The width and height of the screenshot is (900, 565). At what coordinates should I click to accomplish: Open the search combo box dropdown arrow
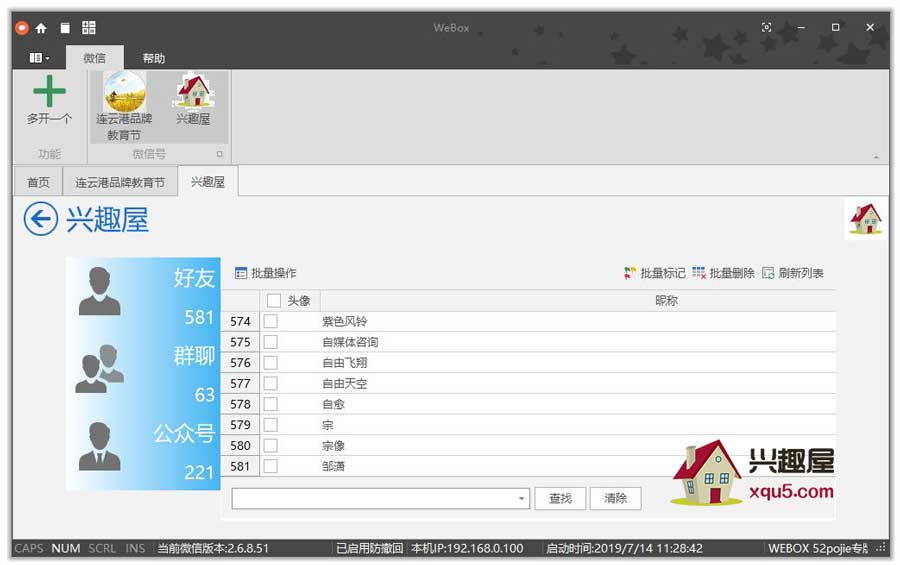tap(521, 498)
